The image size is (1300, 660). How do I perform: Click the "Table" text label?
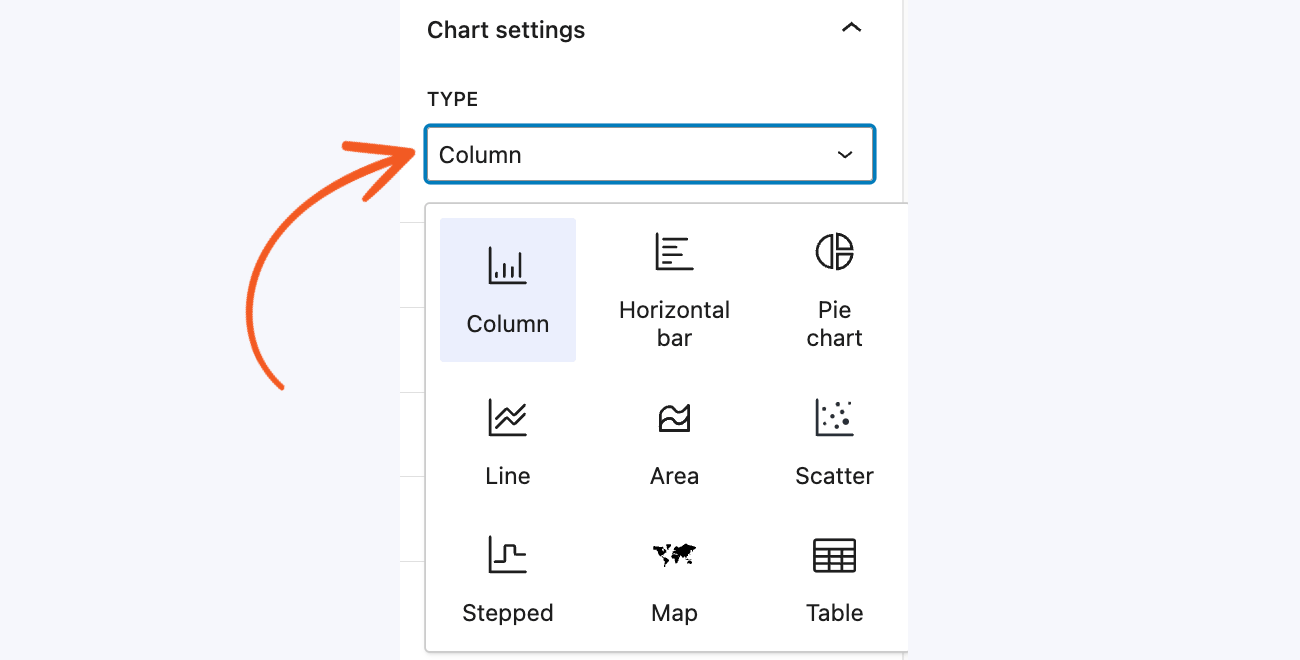click(x=834, y=613)
